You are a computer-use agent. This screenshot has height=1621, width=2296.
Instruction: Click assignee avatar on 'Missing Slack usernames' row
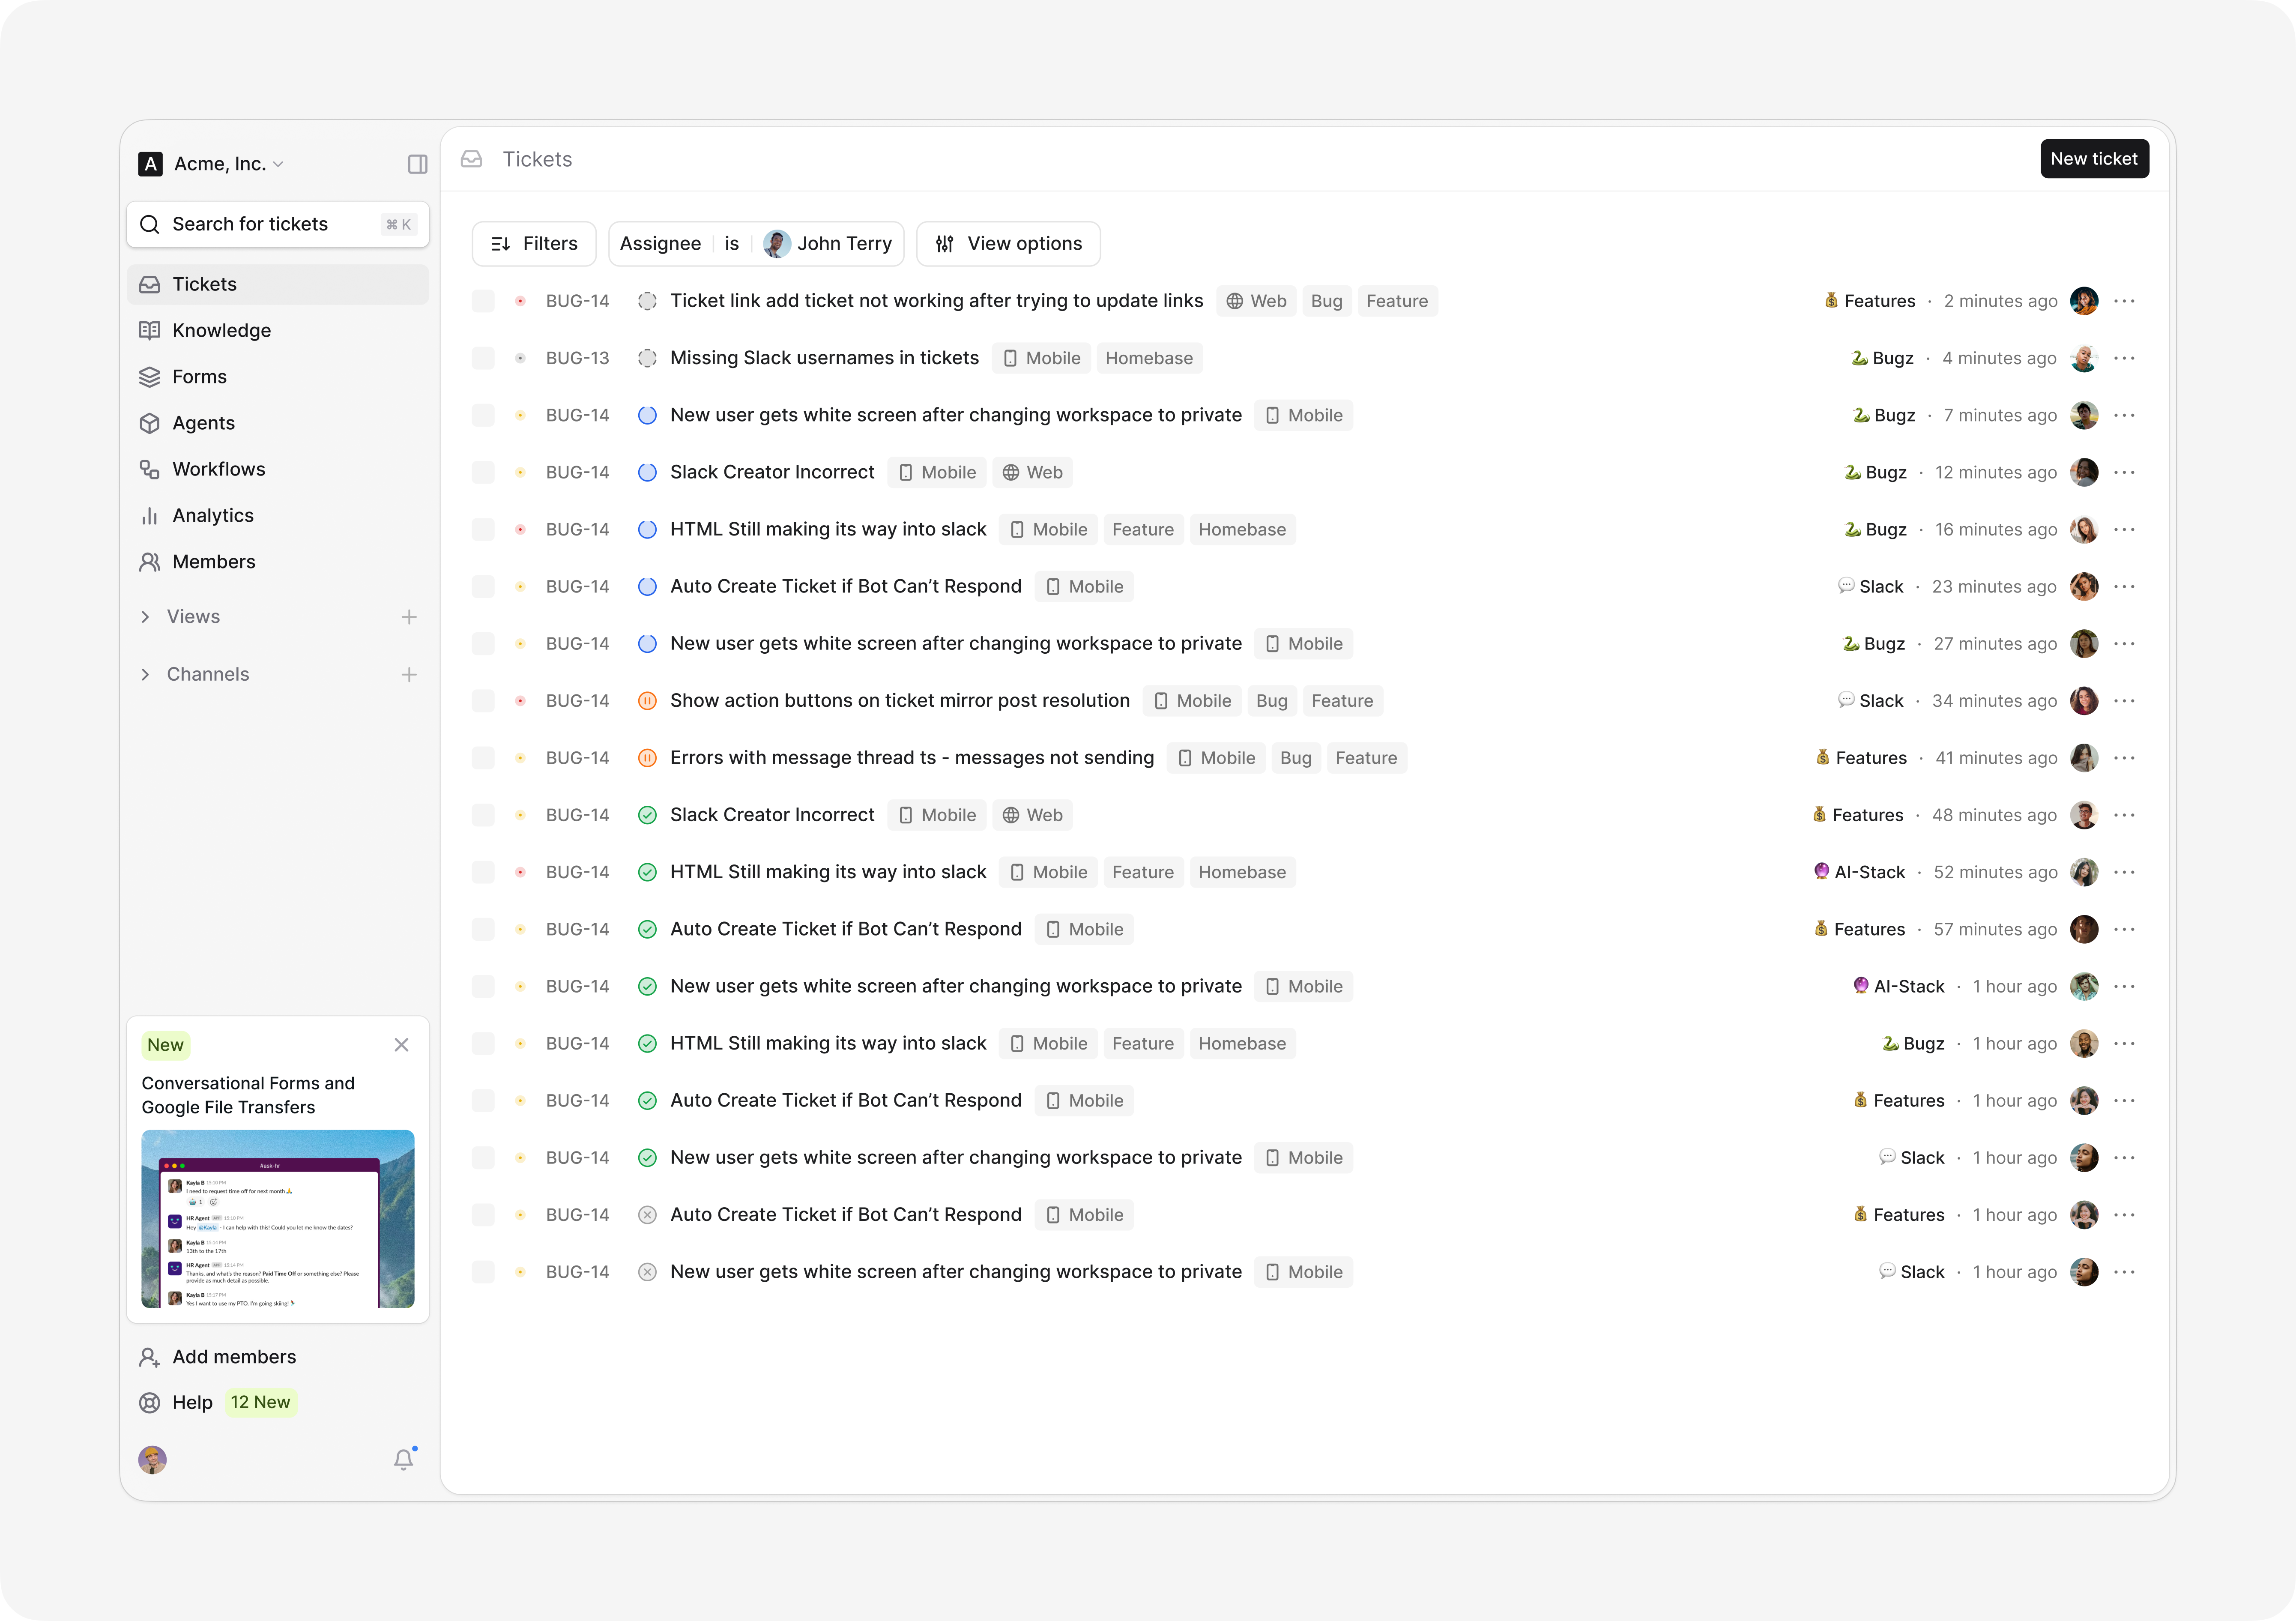[2084, 358]
